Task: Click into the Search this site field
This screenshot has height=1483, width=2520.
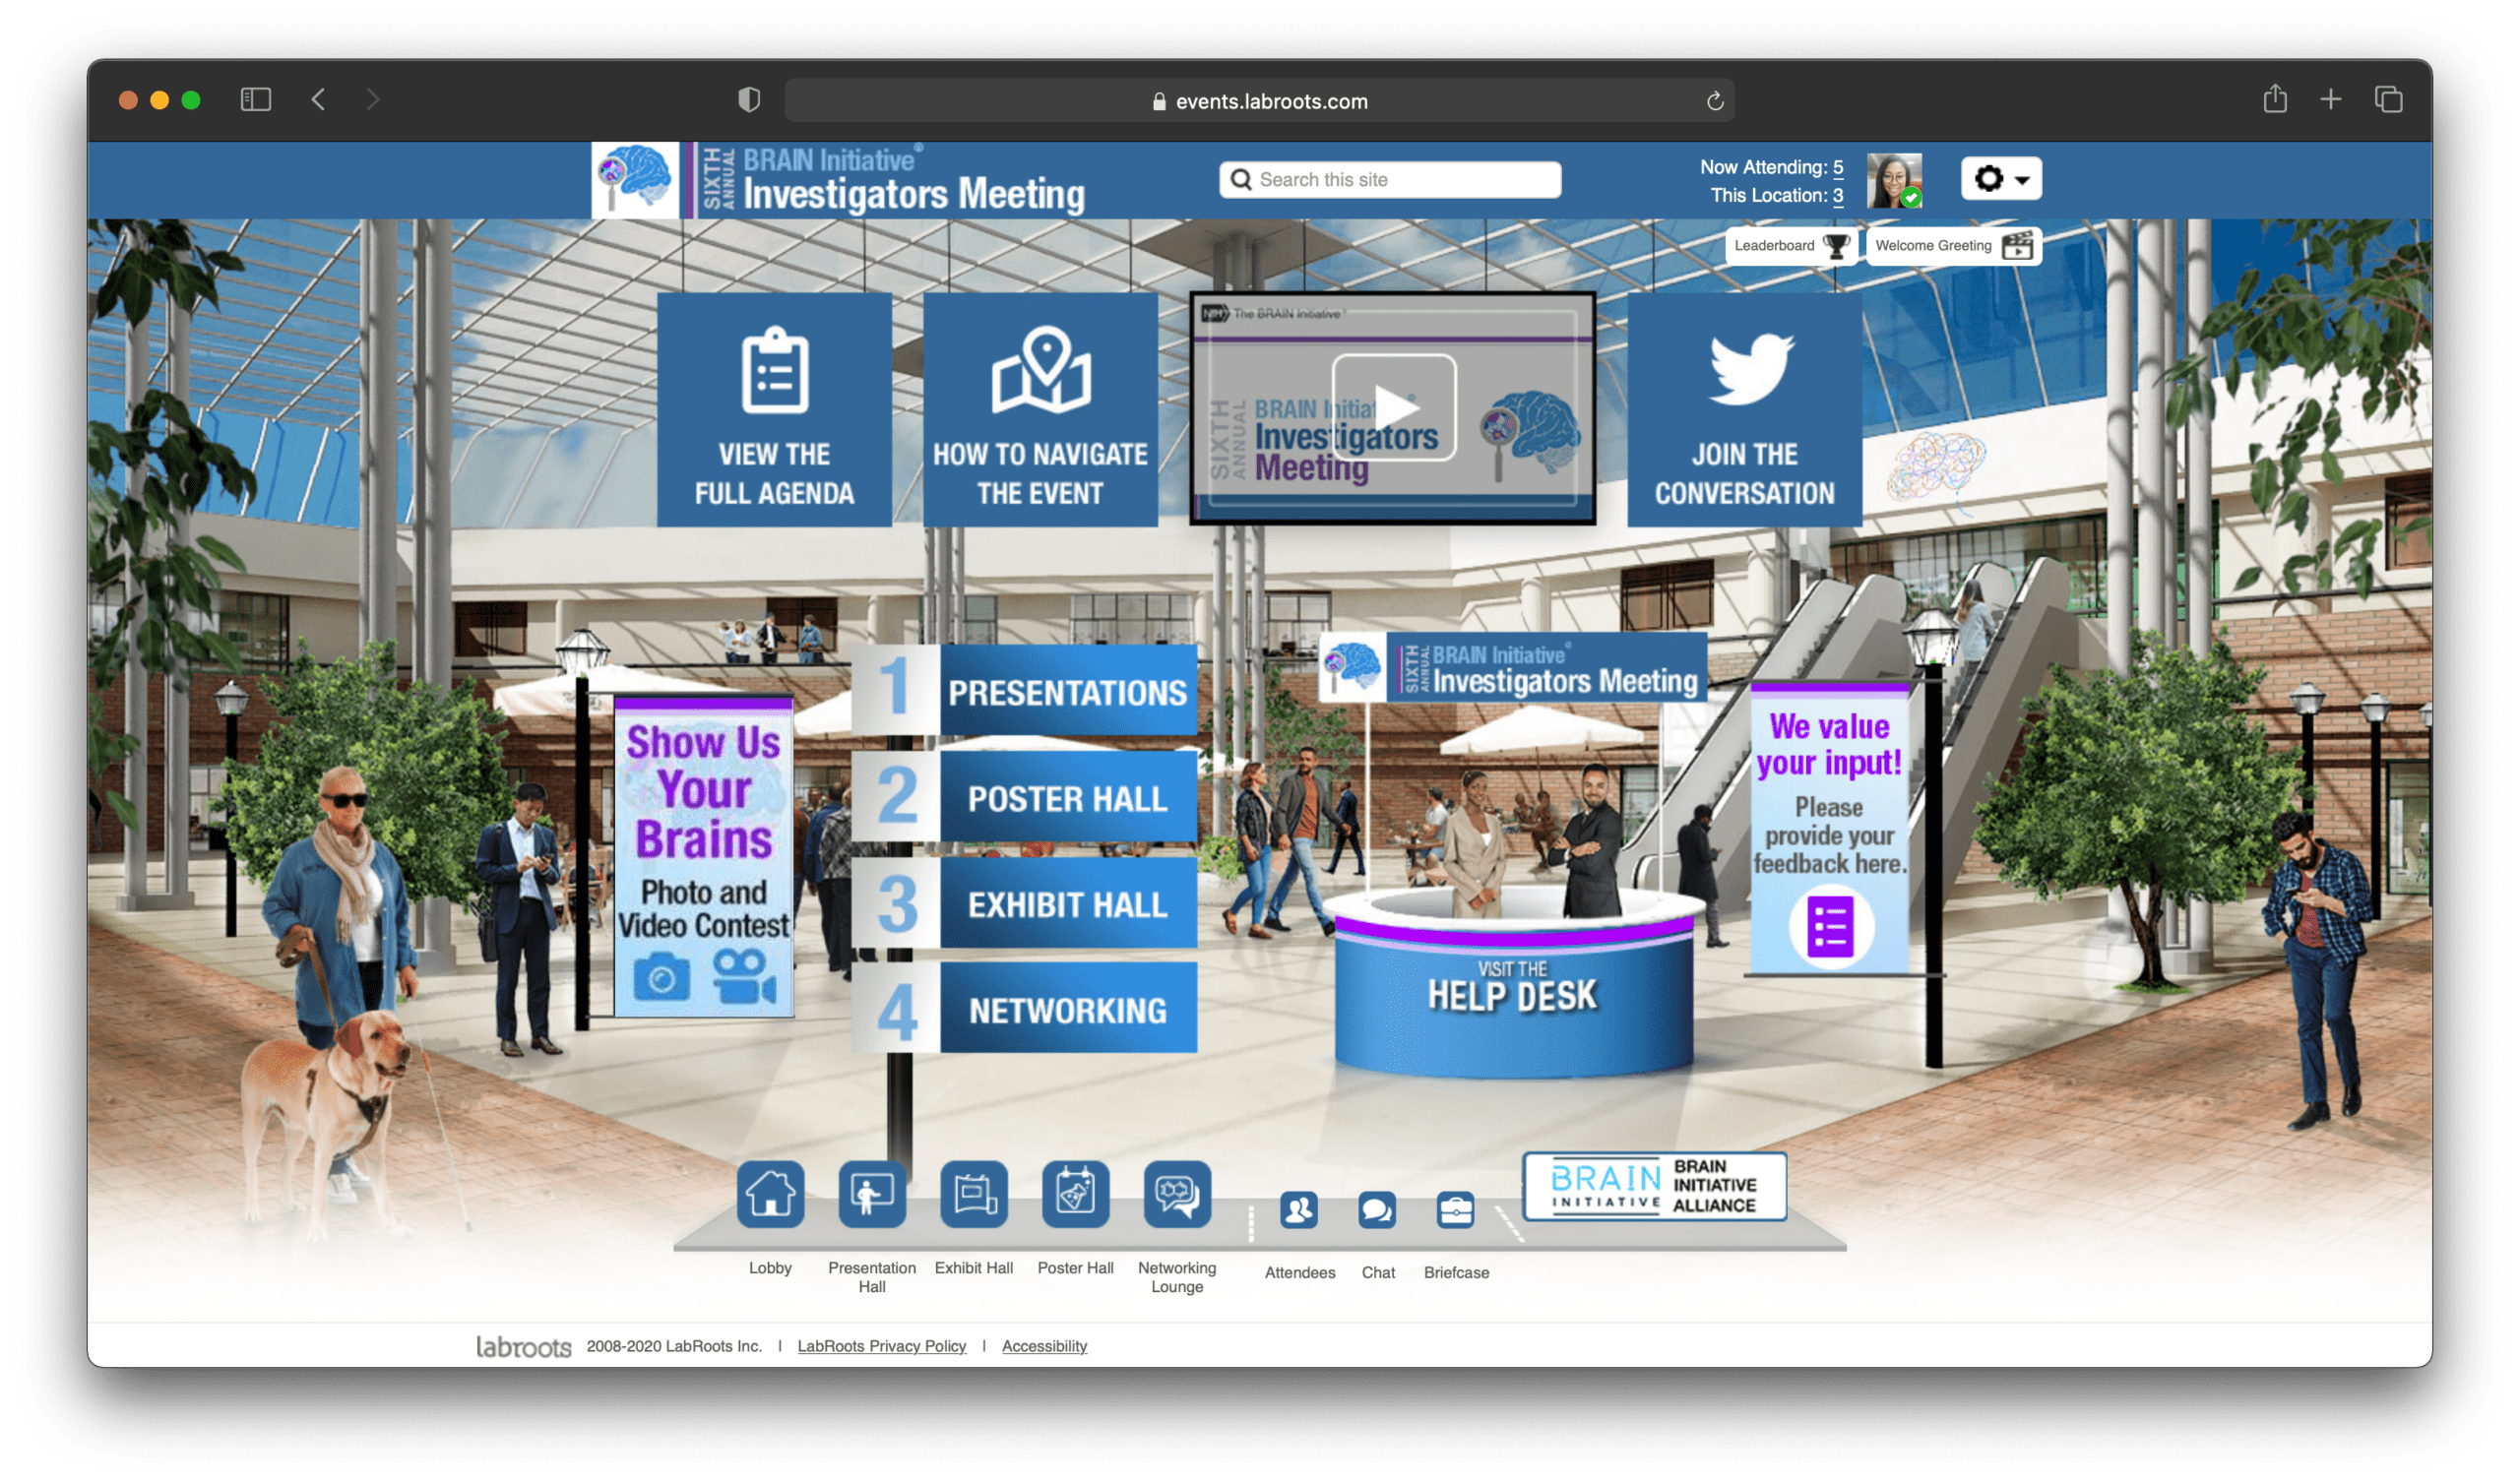Action: pos(1390,180)
